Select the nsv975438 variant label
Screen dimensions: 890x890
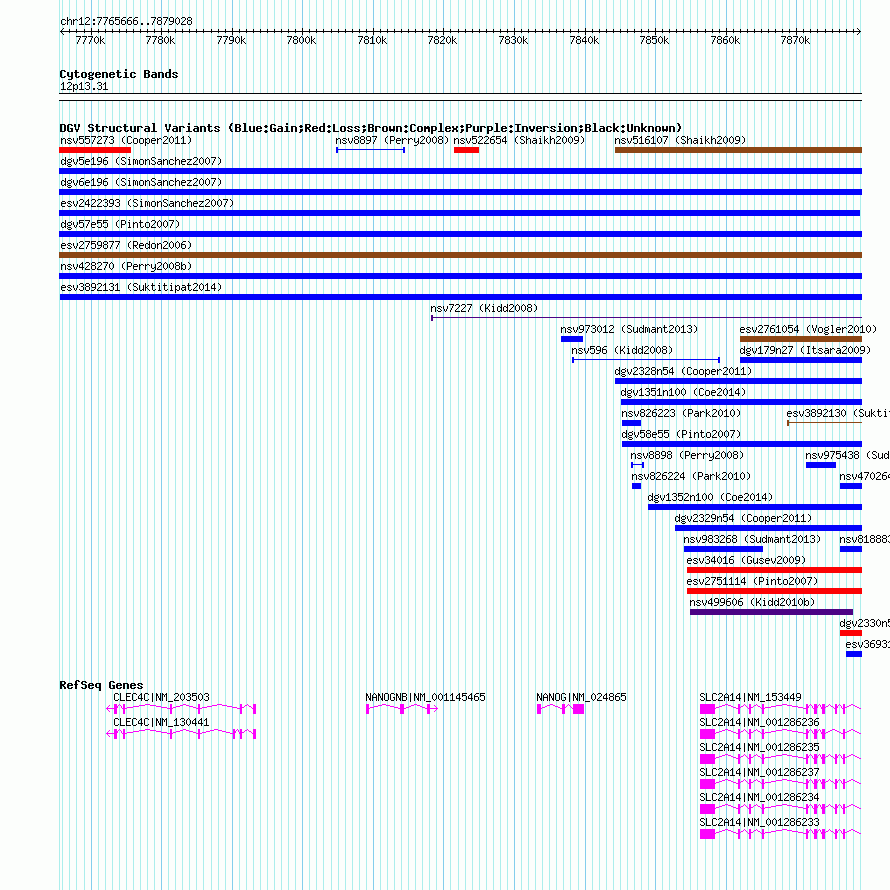tap(847, 455)
